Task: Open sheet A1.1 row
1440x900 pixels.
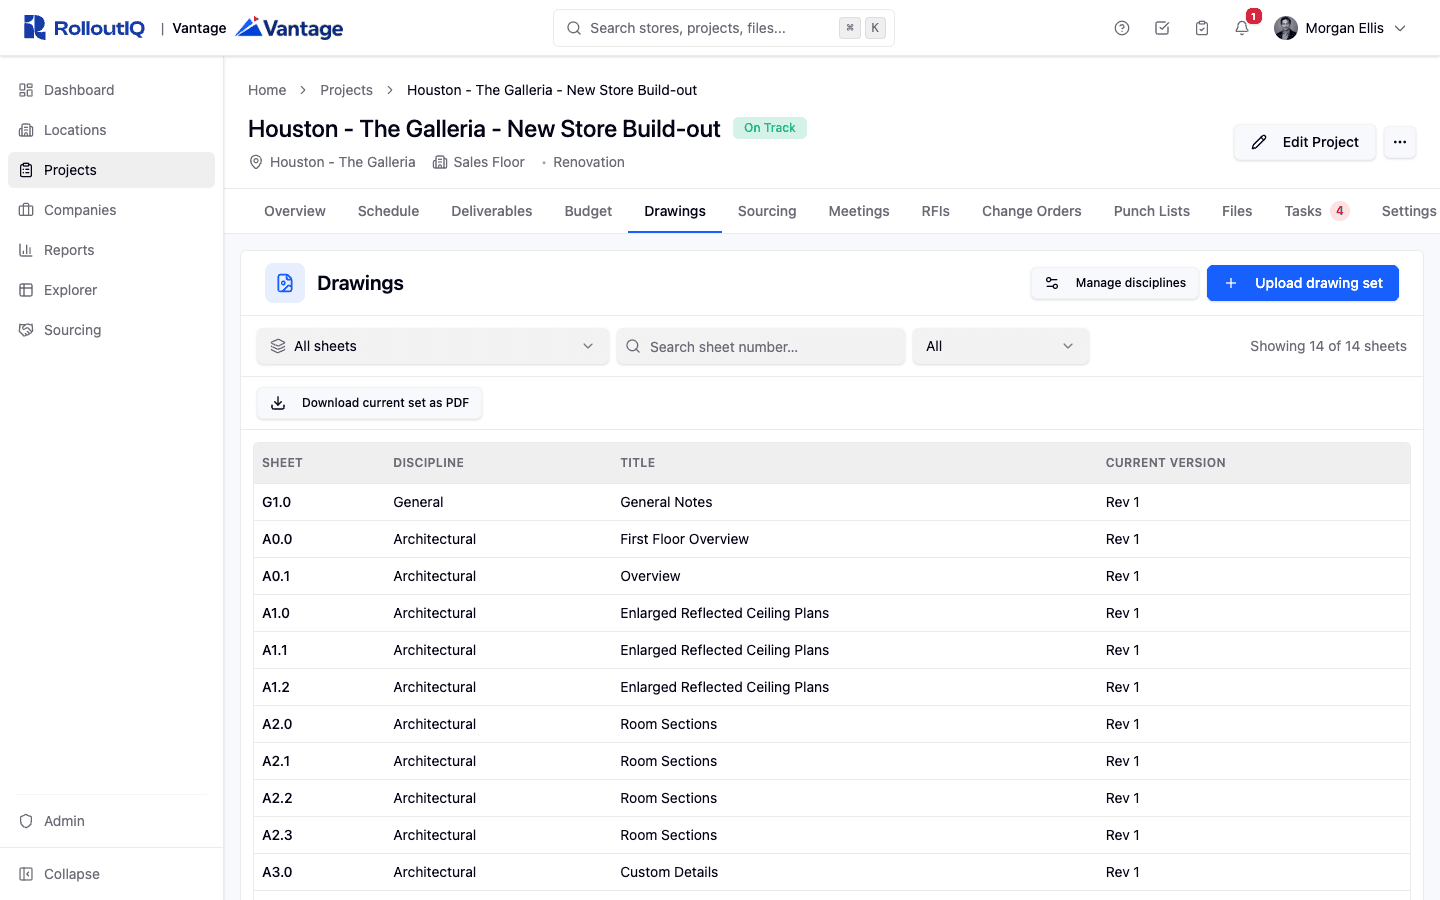Action: coord(832,650)
